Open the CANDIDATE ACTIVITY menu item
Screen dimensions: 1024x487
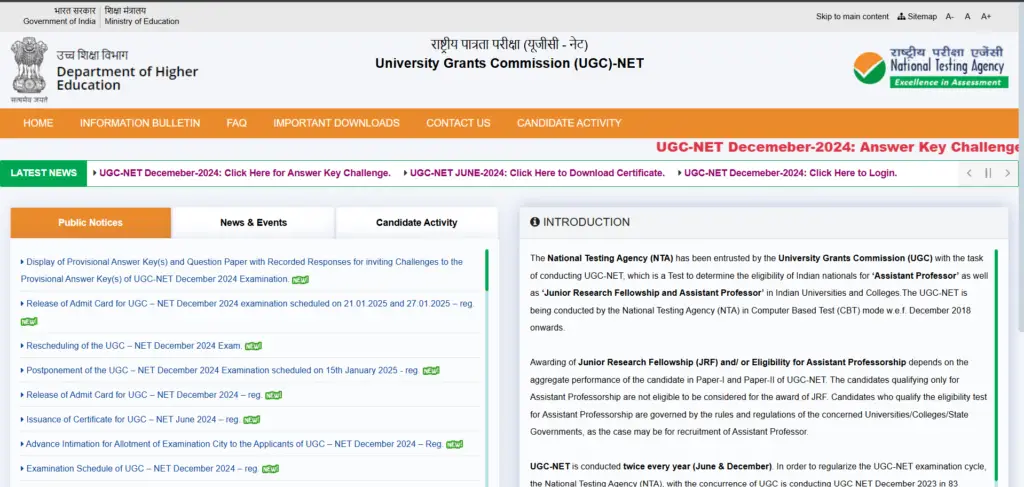click(x=569, y=123)
